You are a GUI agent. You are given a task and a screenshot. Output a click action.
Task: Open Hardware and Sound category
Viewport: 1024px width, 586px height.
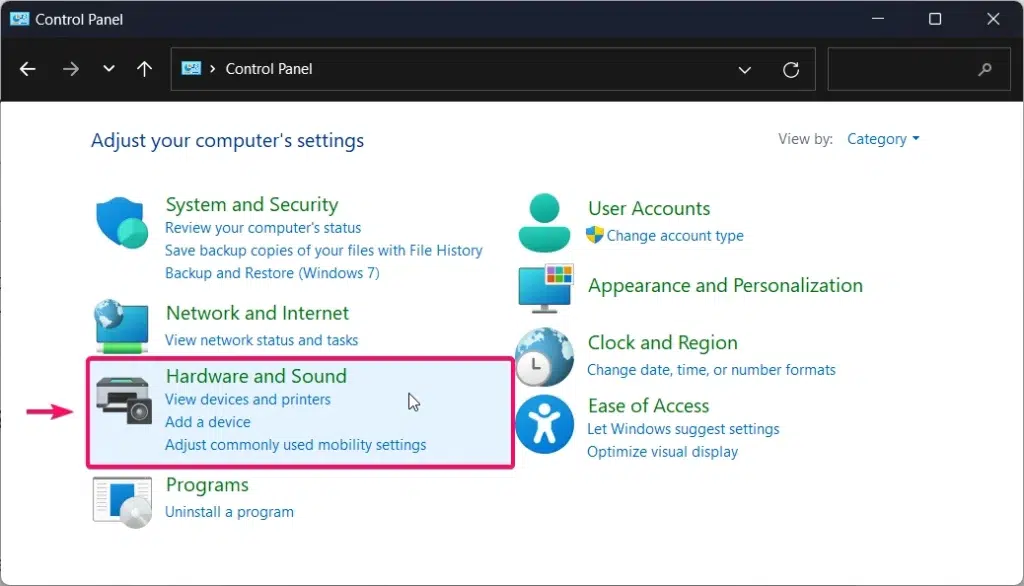[x=256, y=376]
